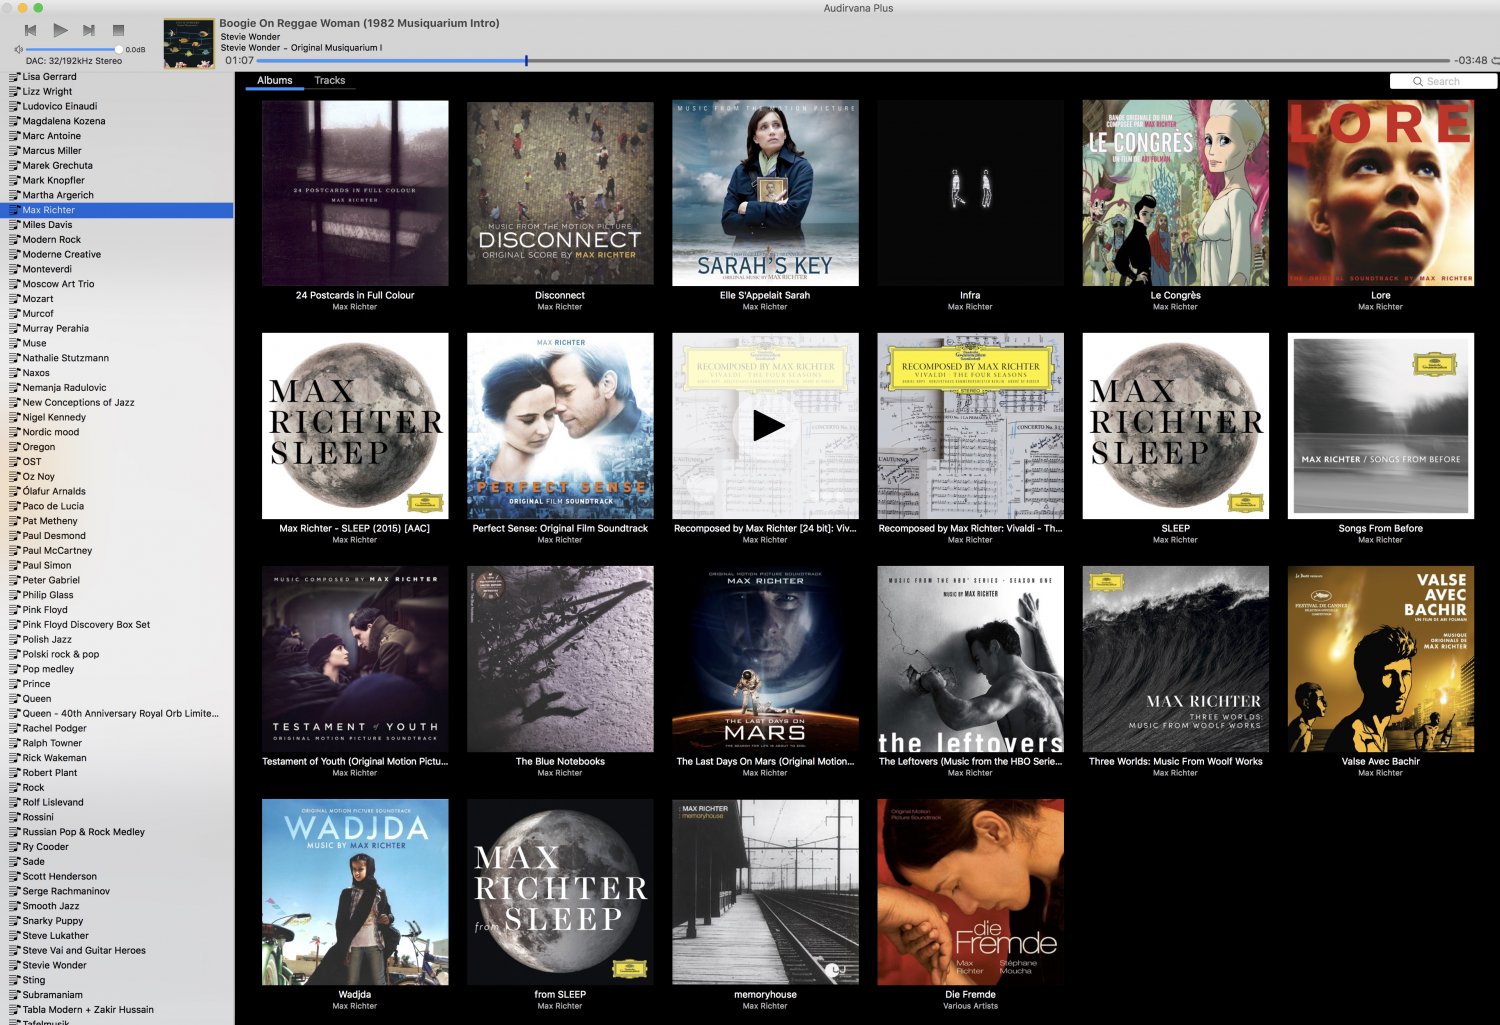Image resolution: width=1500 pixels, height=1025 pixels.
Task: Click the playlist icon beside Philip Glass
Action: (x=14, y=595)
